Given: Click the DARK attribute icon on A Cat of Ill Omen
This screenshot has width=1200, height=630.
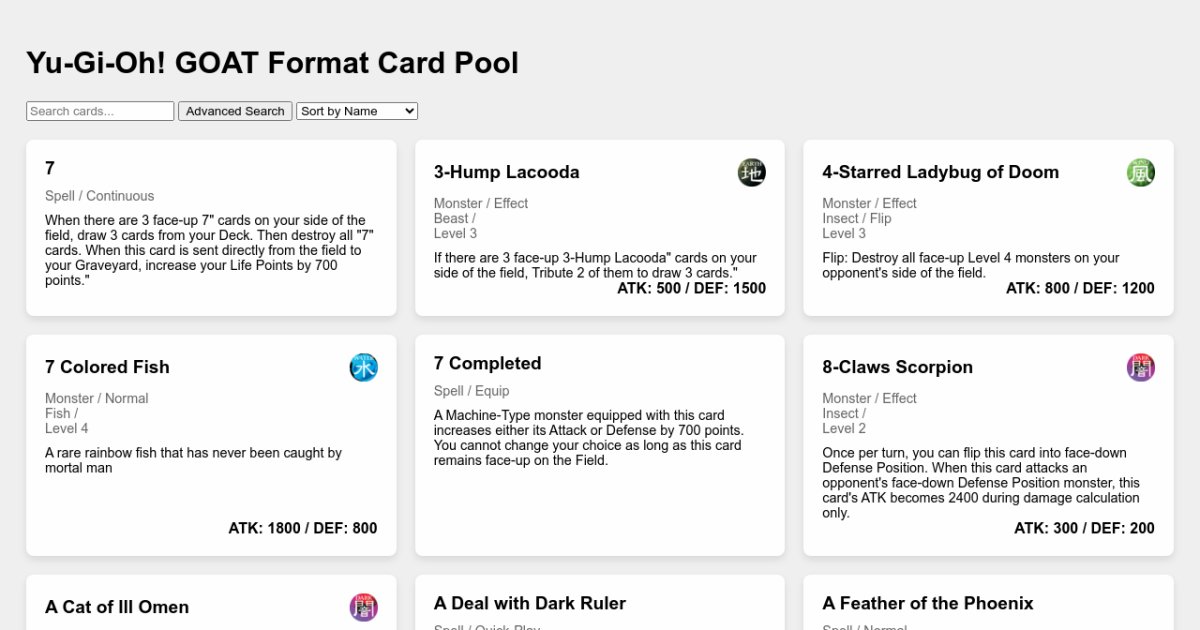Looking at the screenshot, I should point(363,607).
